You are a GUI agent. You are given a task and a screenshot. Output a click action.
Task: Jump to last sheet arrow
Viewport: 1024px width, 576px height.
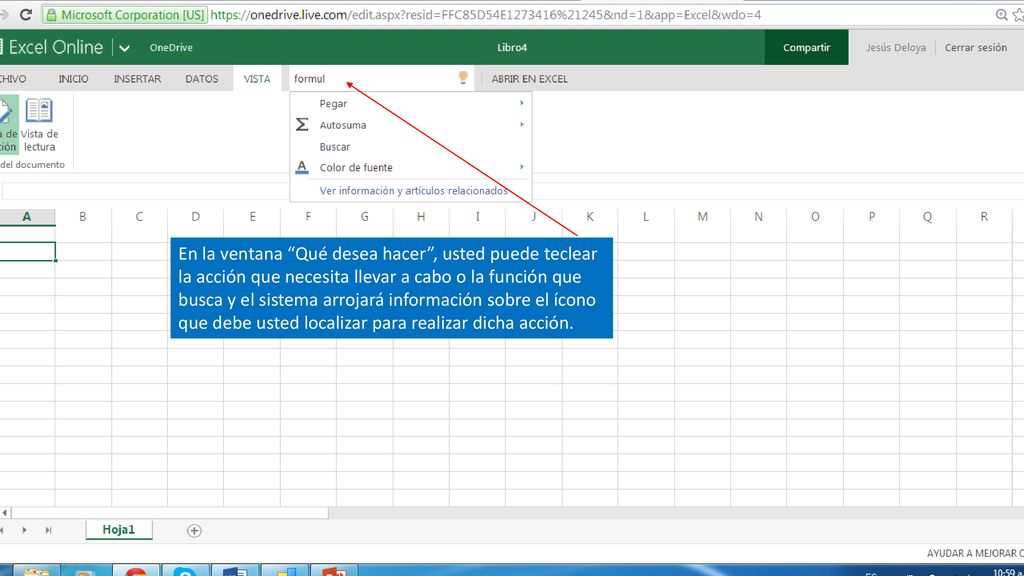[48, 530]
